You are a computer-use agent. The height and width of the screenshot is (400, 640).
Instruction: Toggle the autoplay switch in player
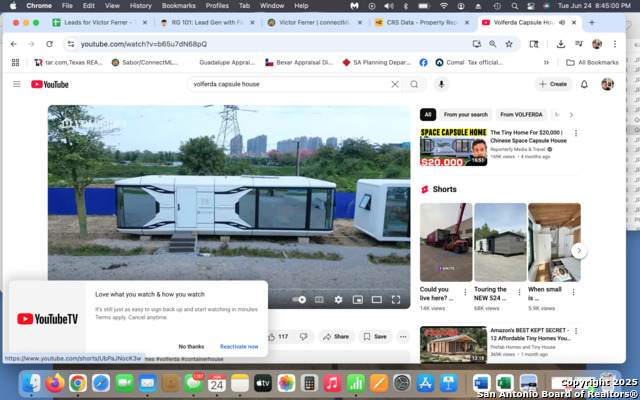point(300,299)
